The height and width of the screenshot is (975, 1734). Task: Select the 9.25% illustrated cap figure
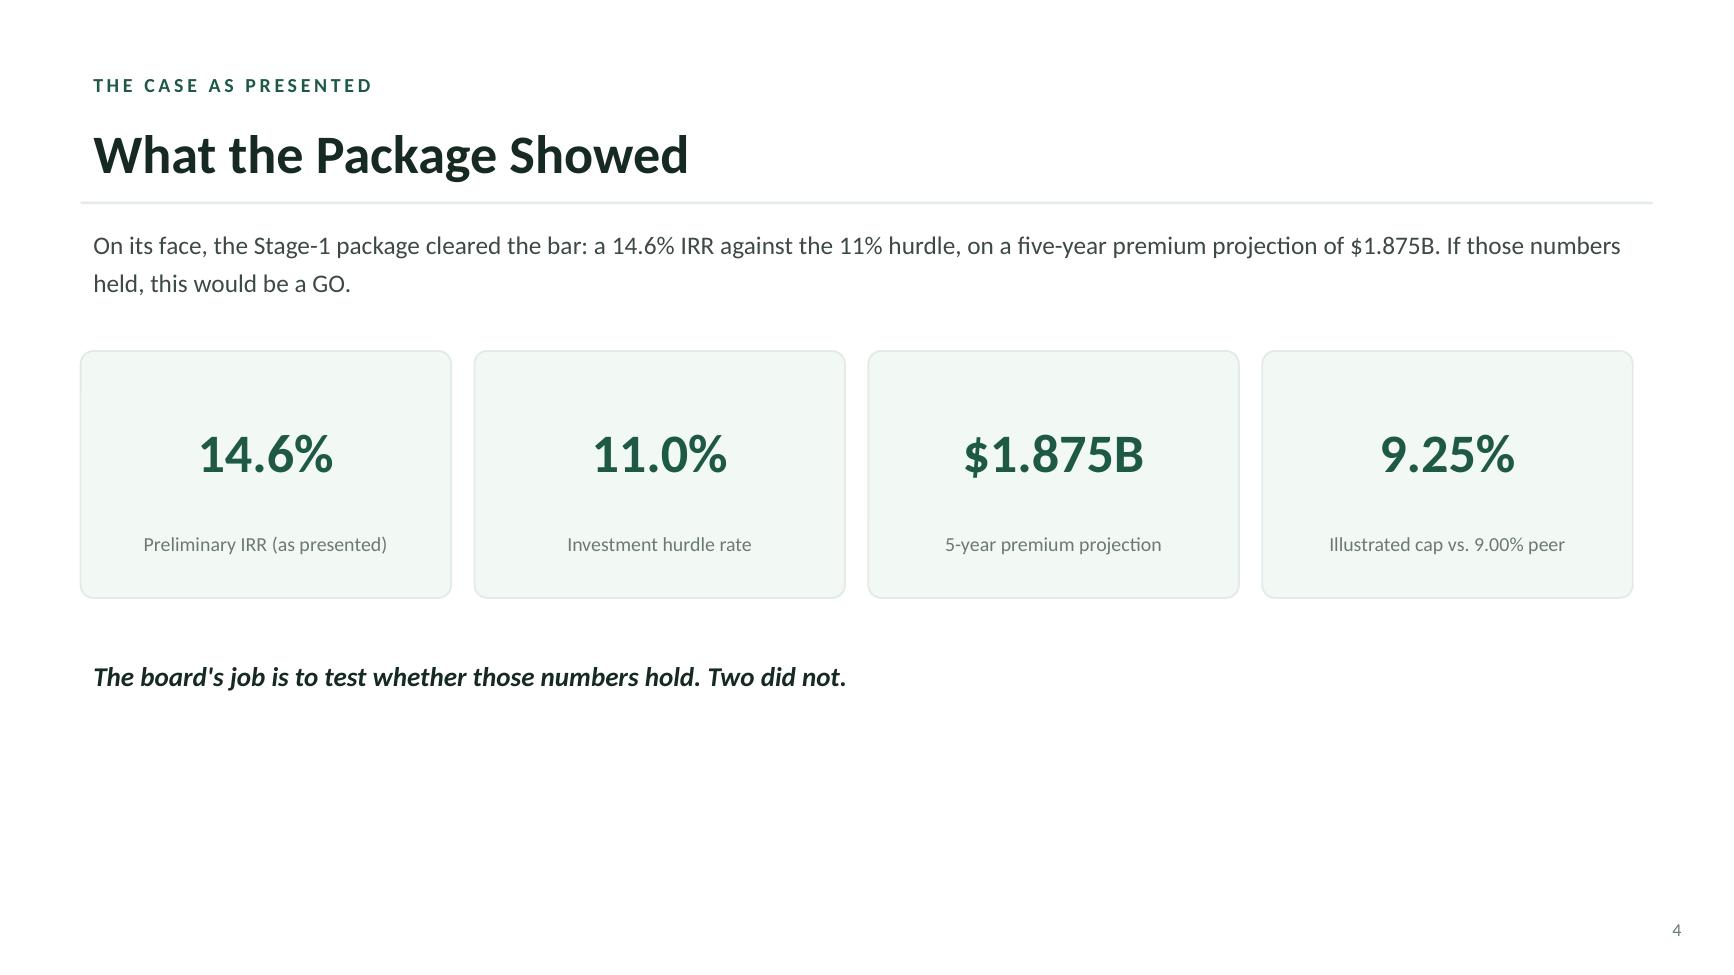[x=1447, y=455]
